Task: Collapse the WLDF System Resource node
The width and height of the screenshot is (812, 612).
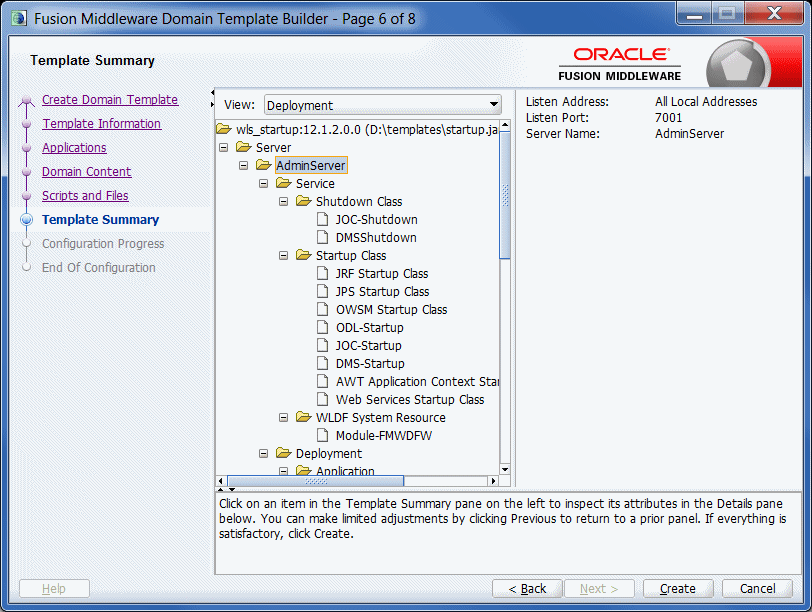Action: [283, 417]
